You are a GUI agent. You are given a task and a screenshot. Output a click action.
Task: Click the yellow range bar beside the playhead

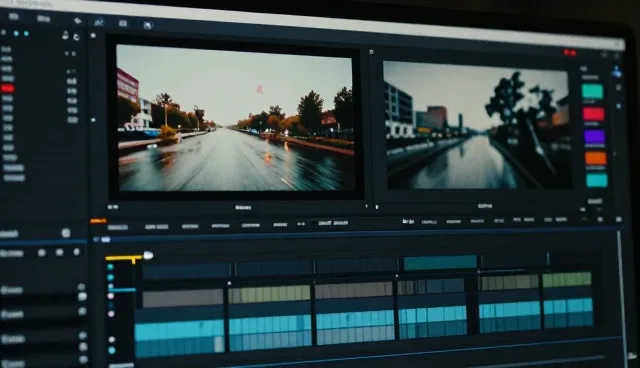coord(124,258)
